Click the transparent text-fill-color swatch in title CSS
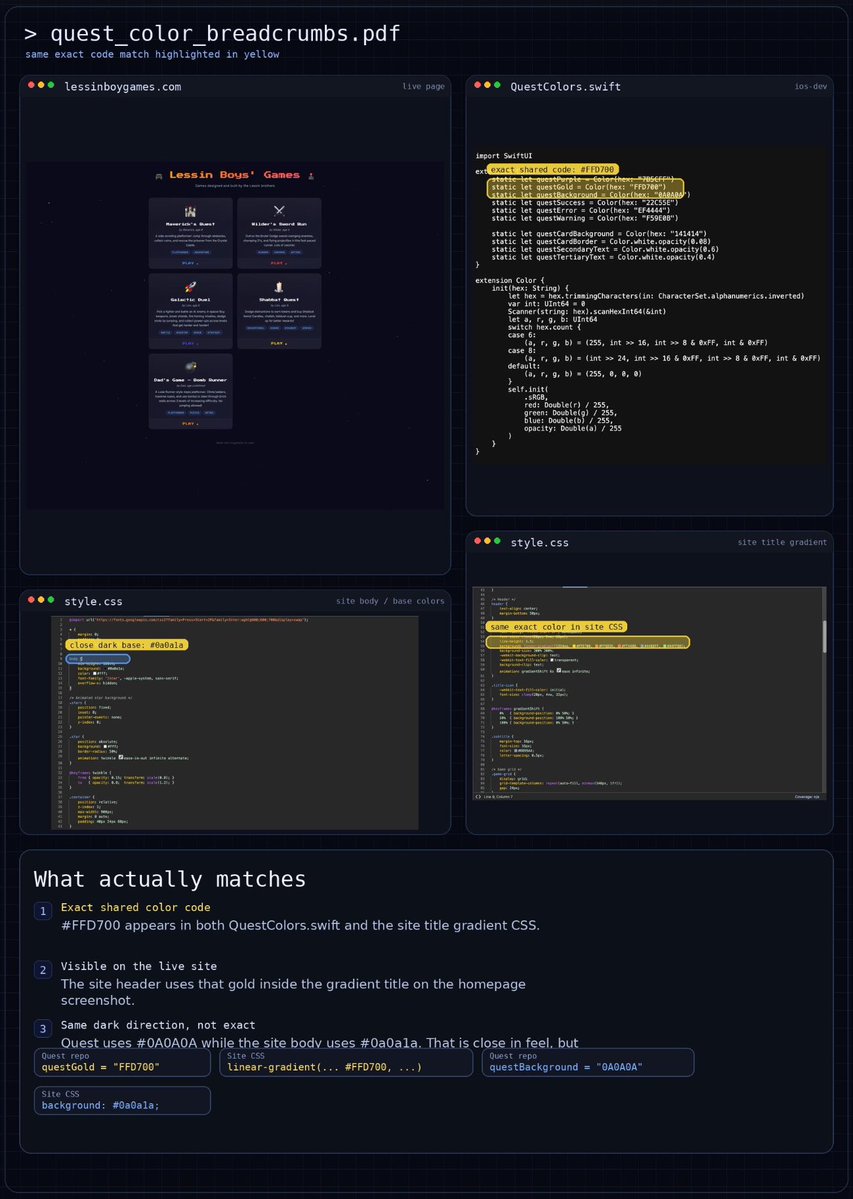Image resolution: width=853 pixels, height=1199 pixels. coord(552,660)
